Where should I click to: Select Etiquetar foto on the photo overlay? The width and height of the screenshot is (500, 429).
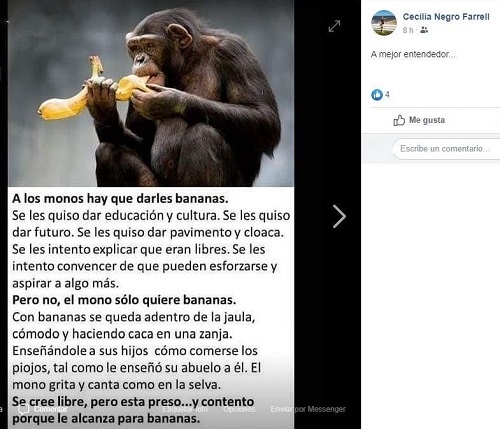[x=185, y=409]
